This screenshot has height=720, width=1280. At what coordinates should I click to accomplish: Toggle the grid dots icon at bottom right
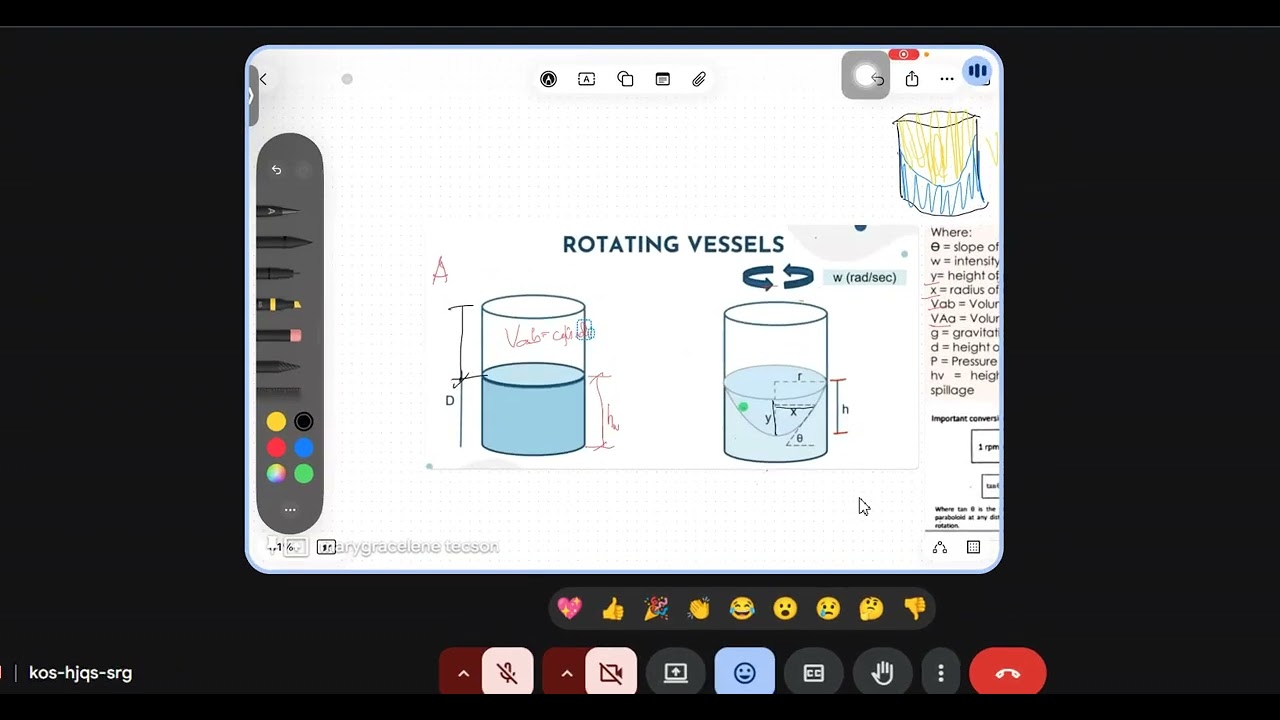pos(973,547)
